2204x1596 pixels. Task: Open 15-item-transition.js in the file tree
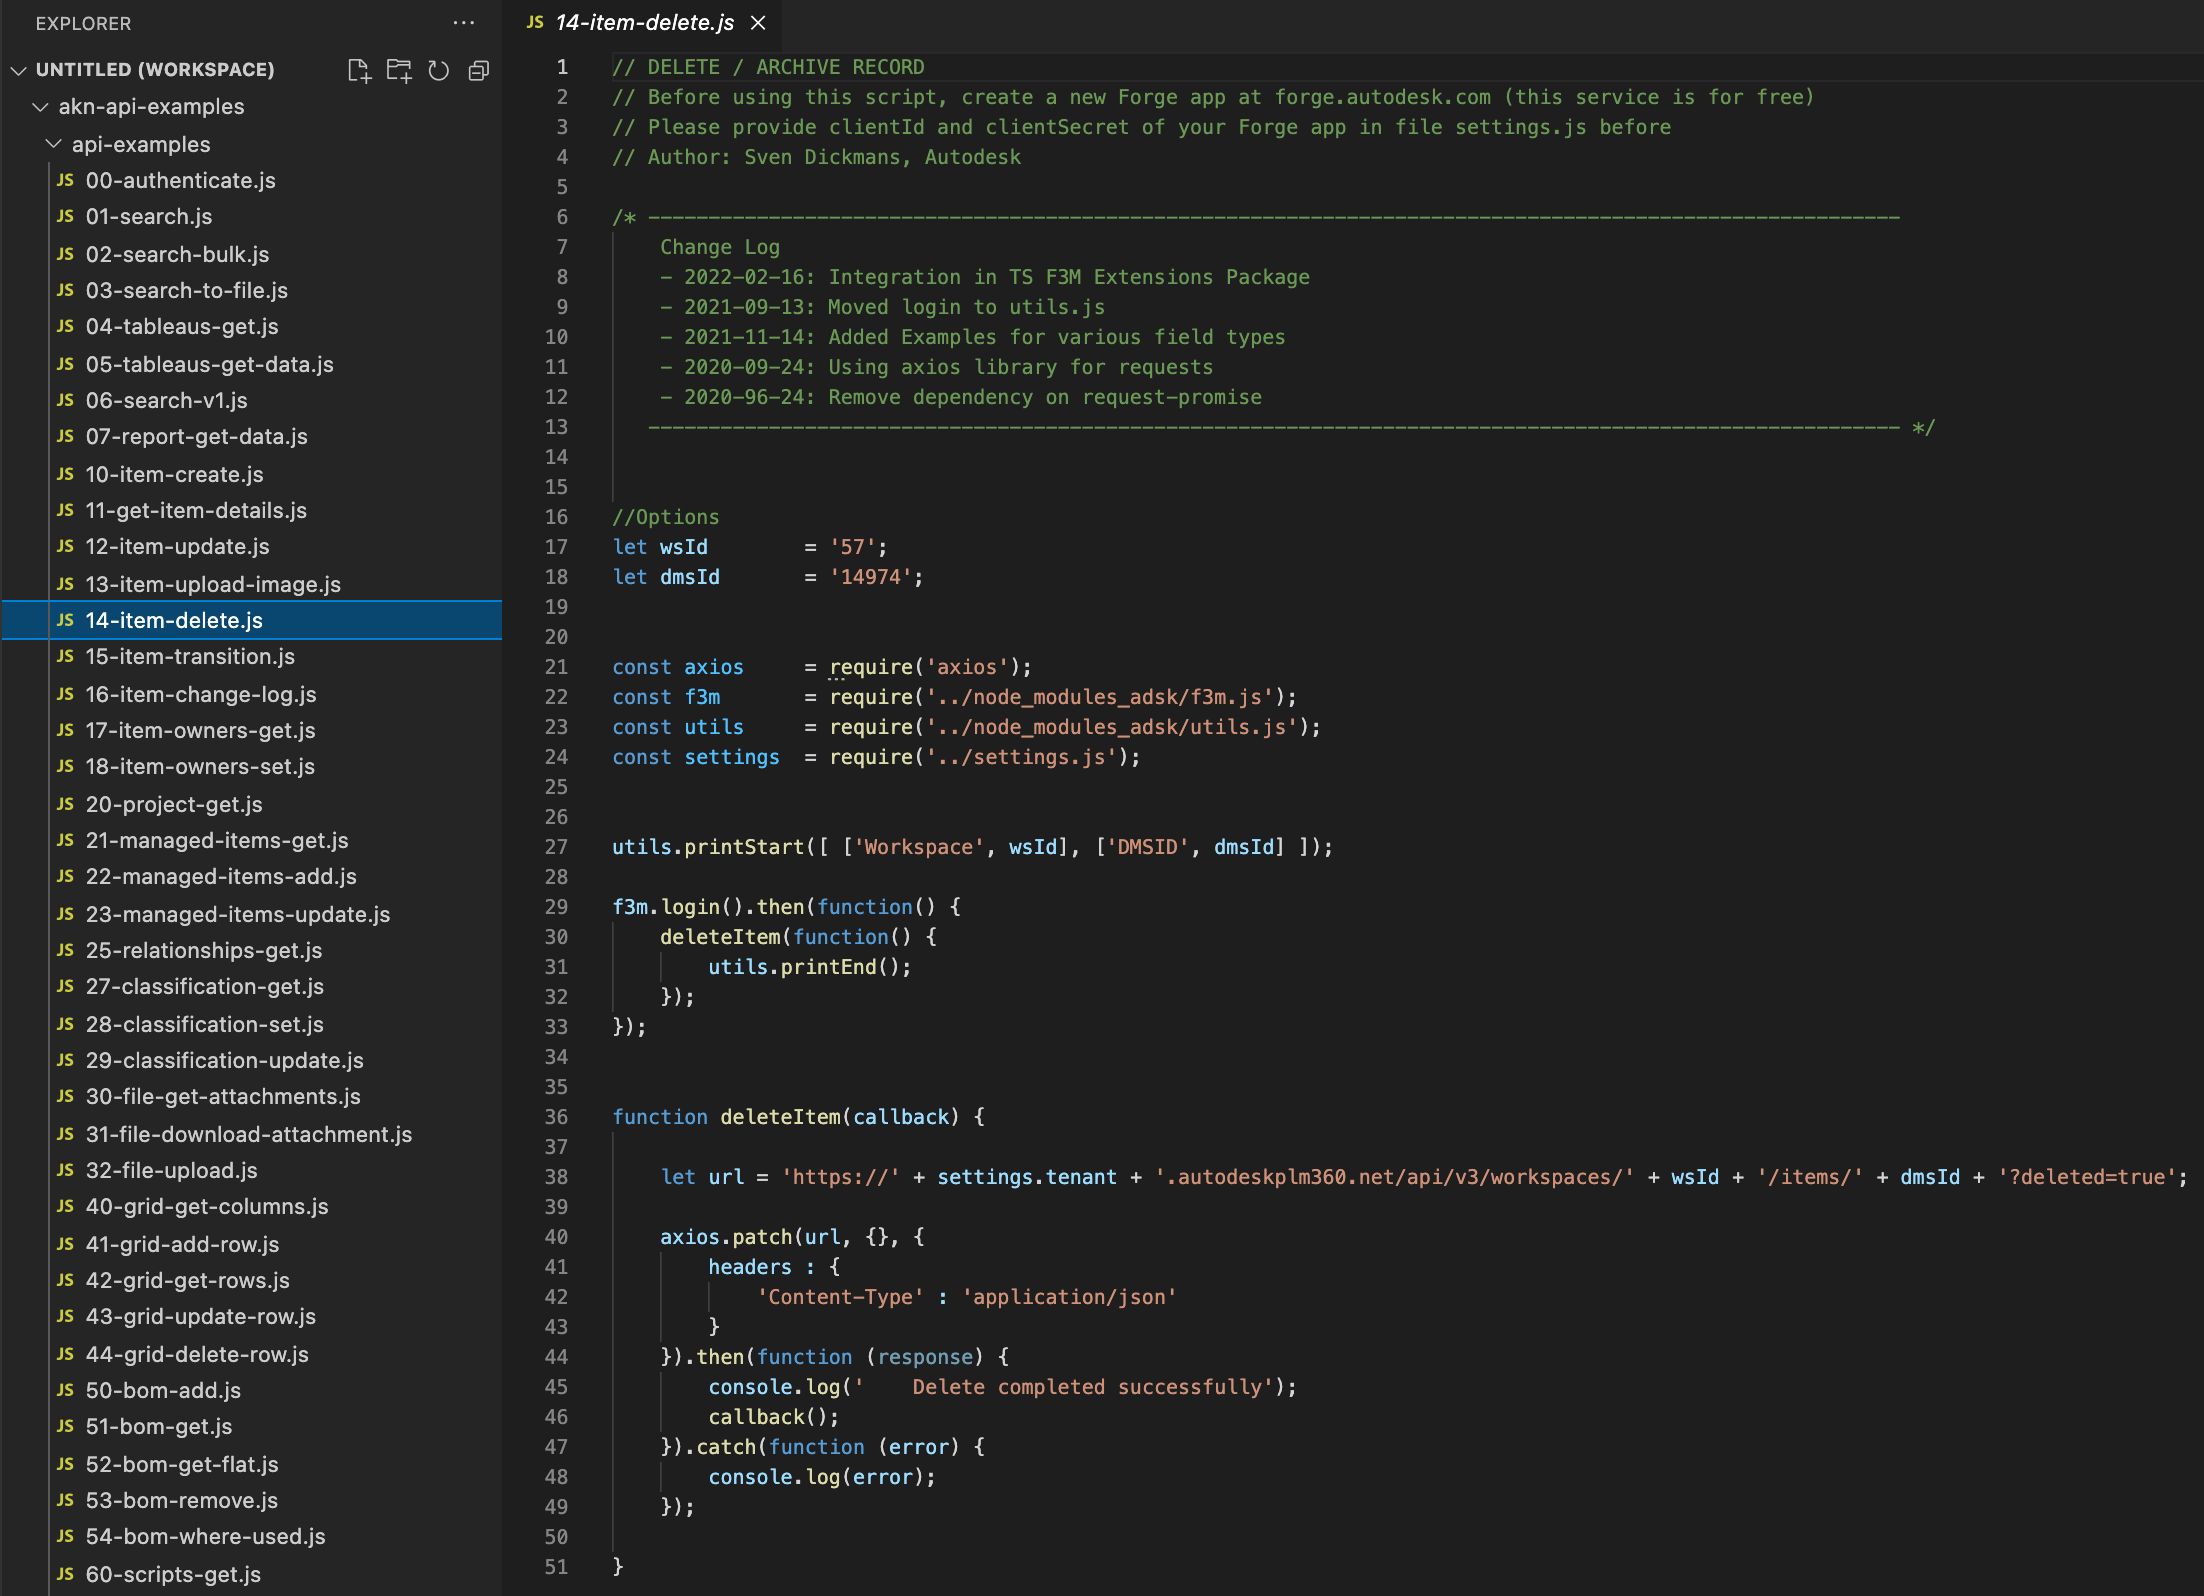[190, 657]
